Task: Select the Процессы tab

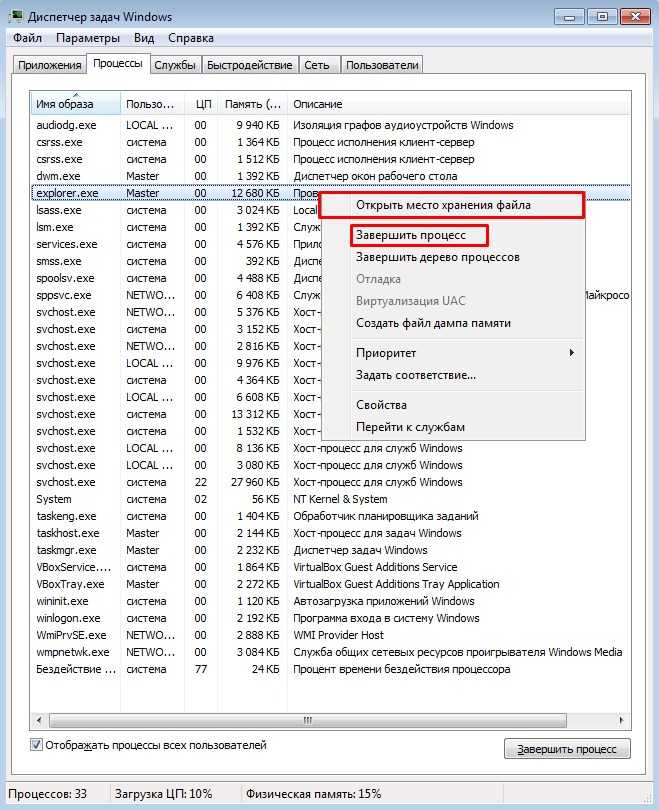Action: pyautogui.click(x=118, y=64)
